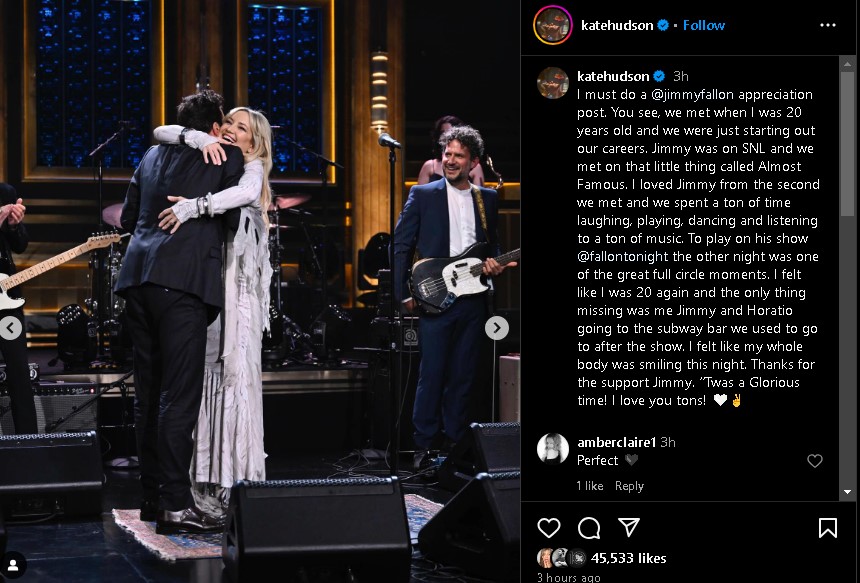Go to next photo with right arrow

point(496,328)
